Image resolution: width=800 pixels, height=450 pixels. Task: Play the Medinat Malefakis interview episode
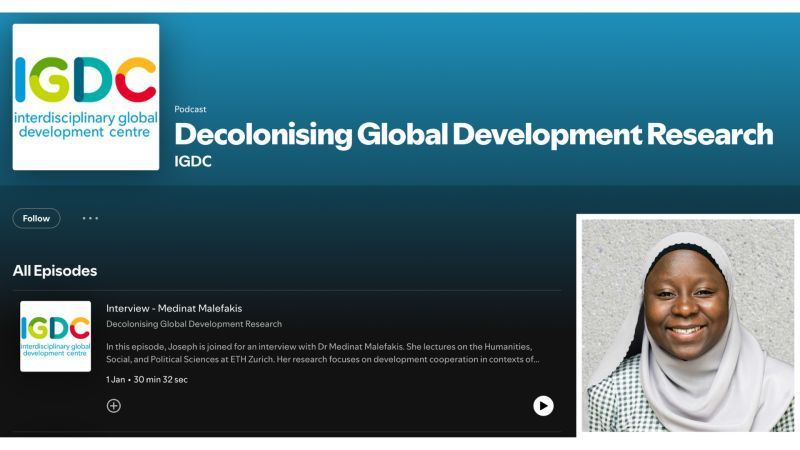pos(543,405)
